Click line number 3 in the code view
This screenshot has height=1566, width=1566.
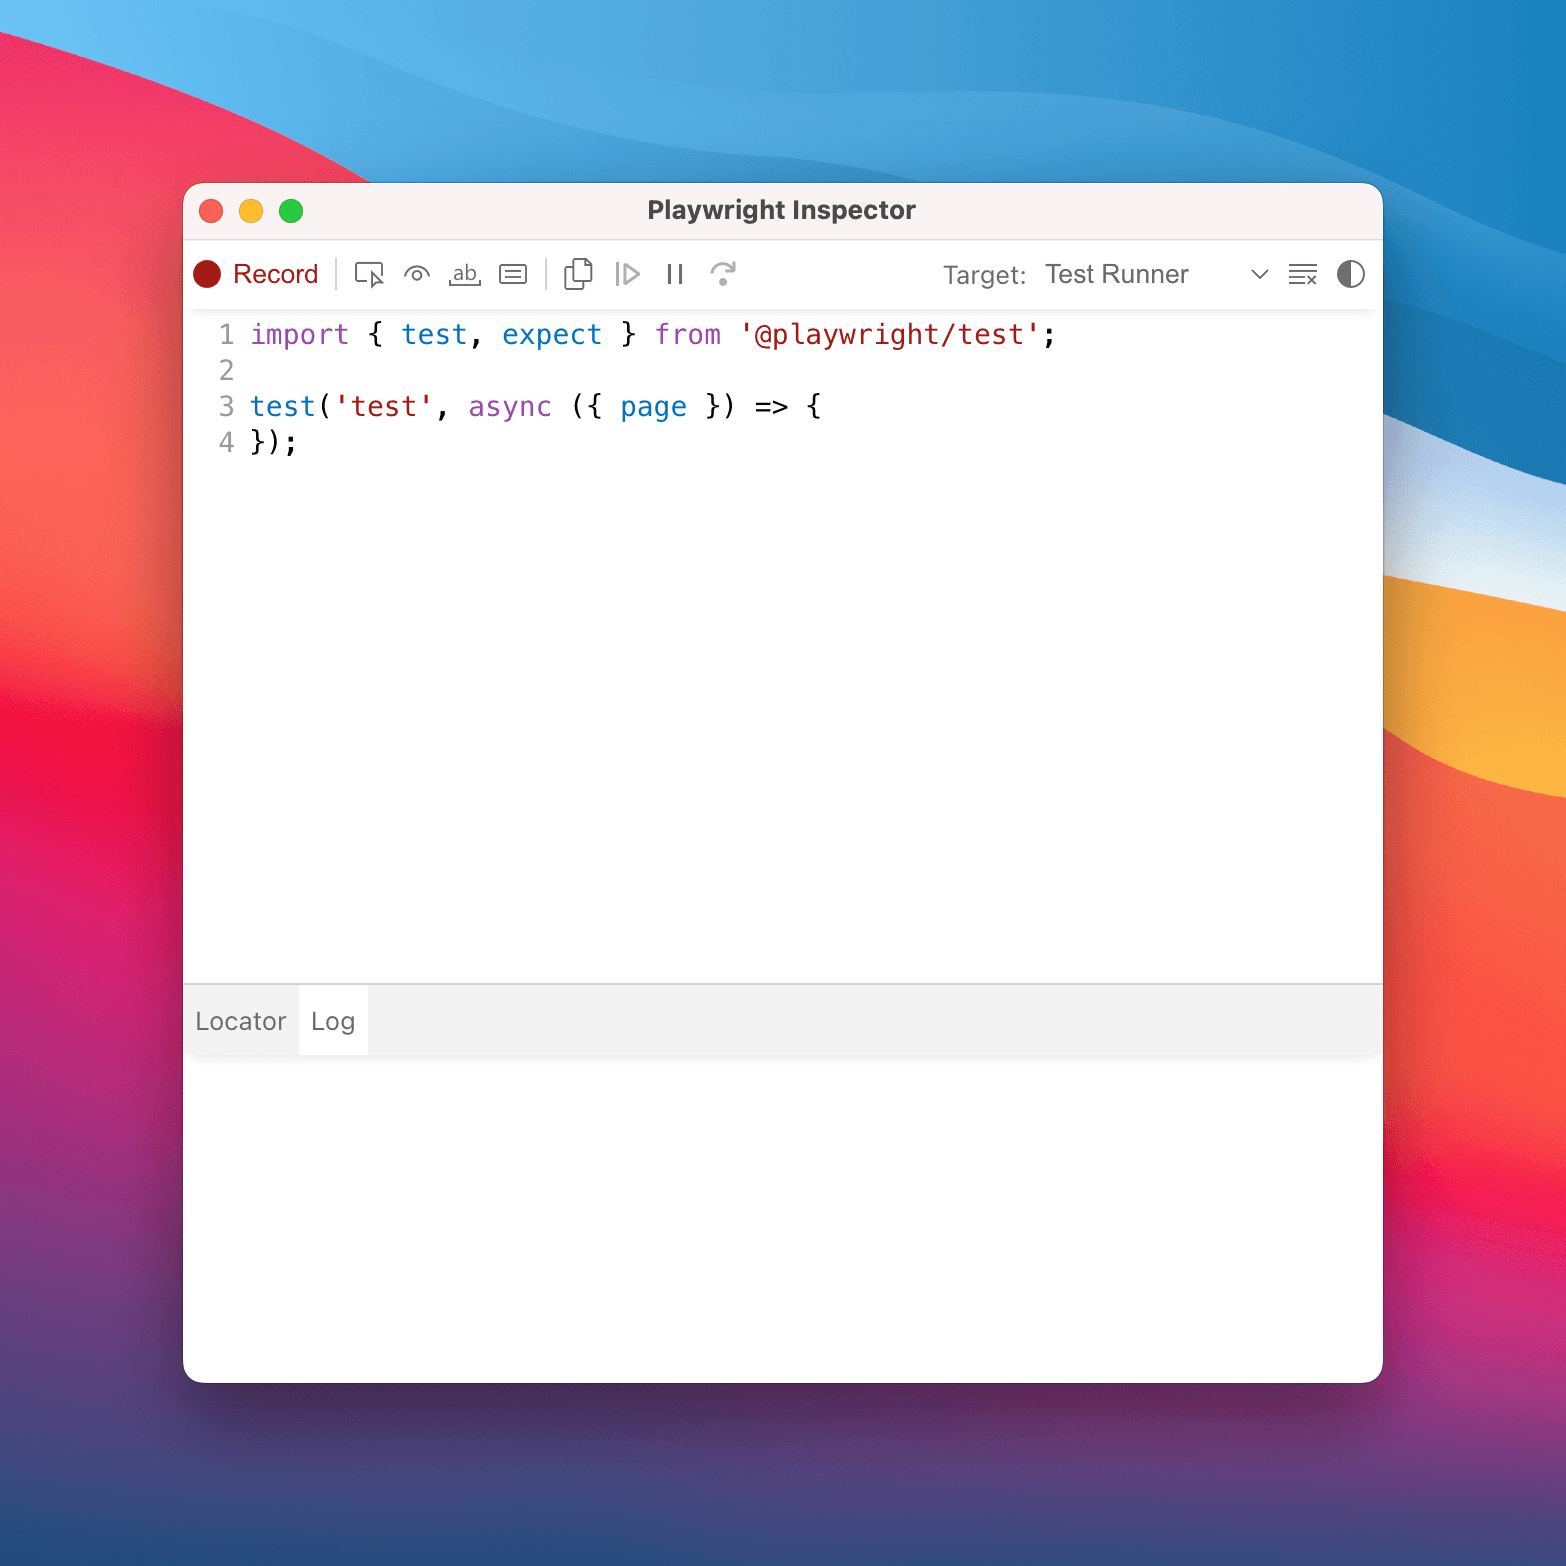[226, 406]
